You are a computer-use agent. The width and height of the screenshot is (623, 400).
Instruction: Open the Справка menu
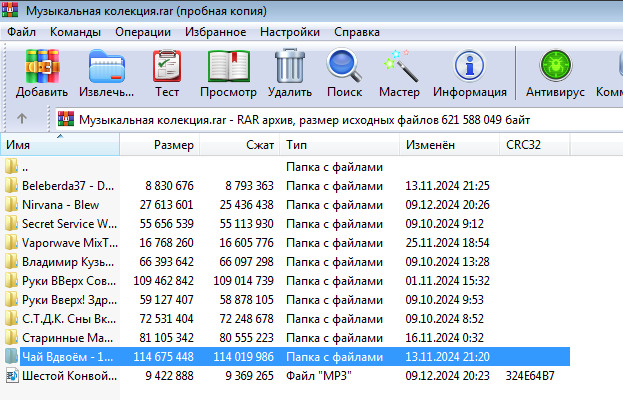357,32
